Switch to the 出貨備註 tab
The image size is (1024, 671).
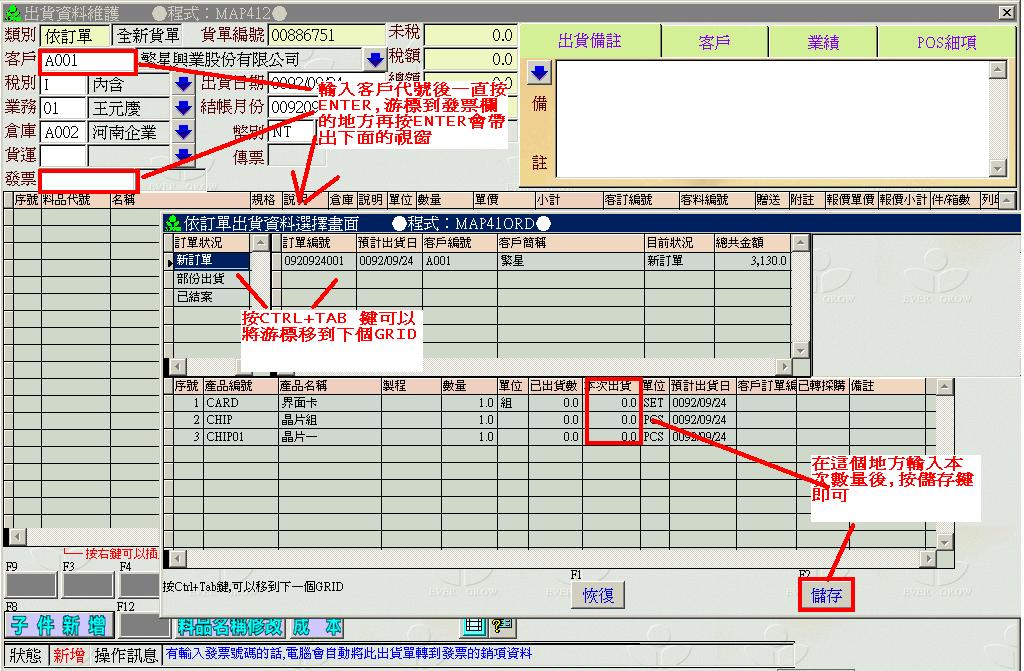[590, 42]
